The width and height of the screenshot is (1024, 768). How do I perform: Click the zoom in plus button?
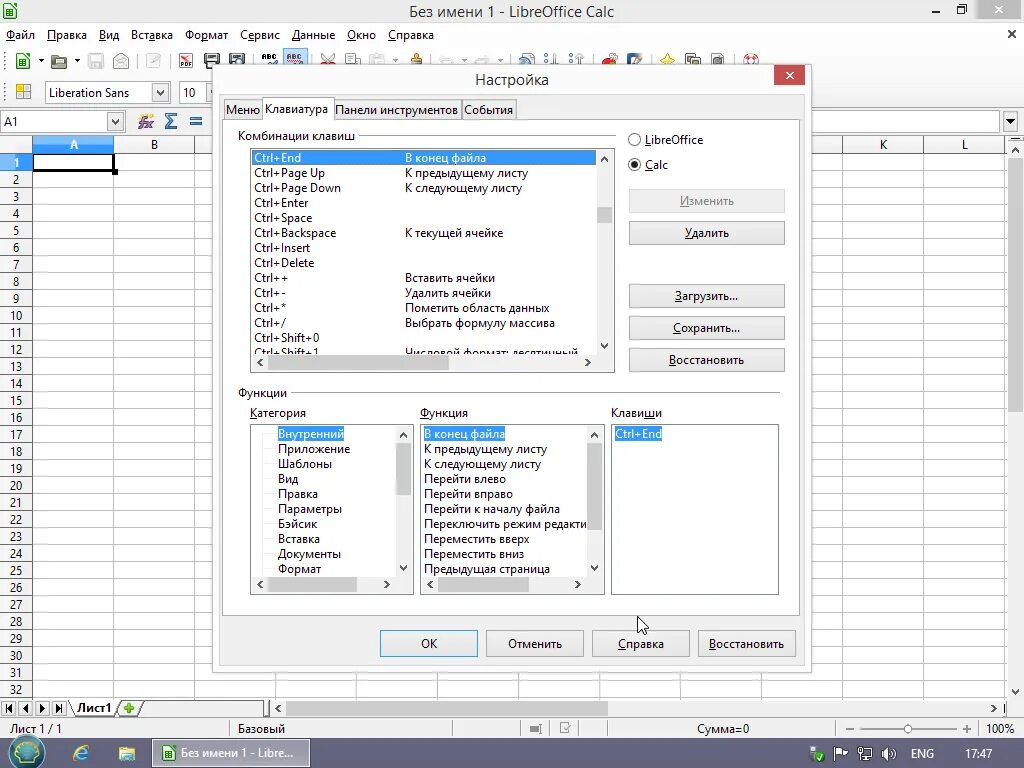(967, 729)
